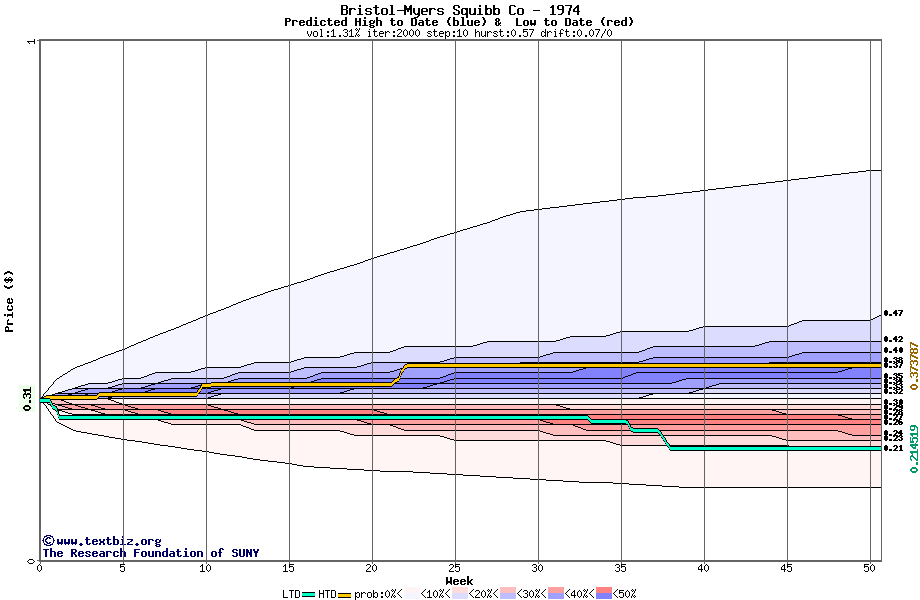
Task: Click the "step:10" parameter text
Action: [447, 33]
